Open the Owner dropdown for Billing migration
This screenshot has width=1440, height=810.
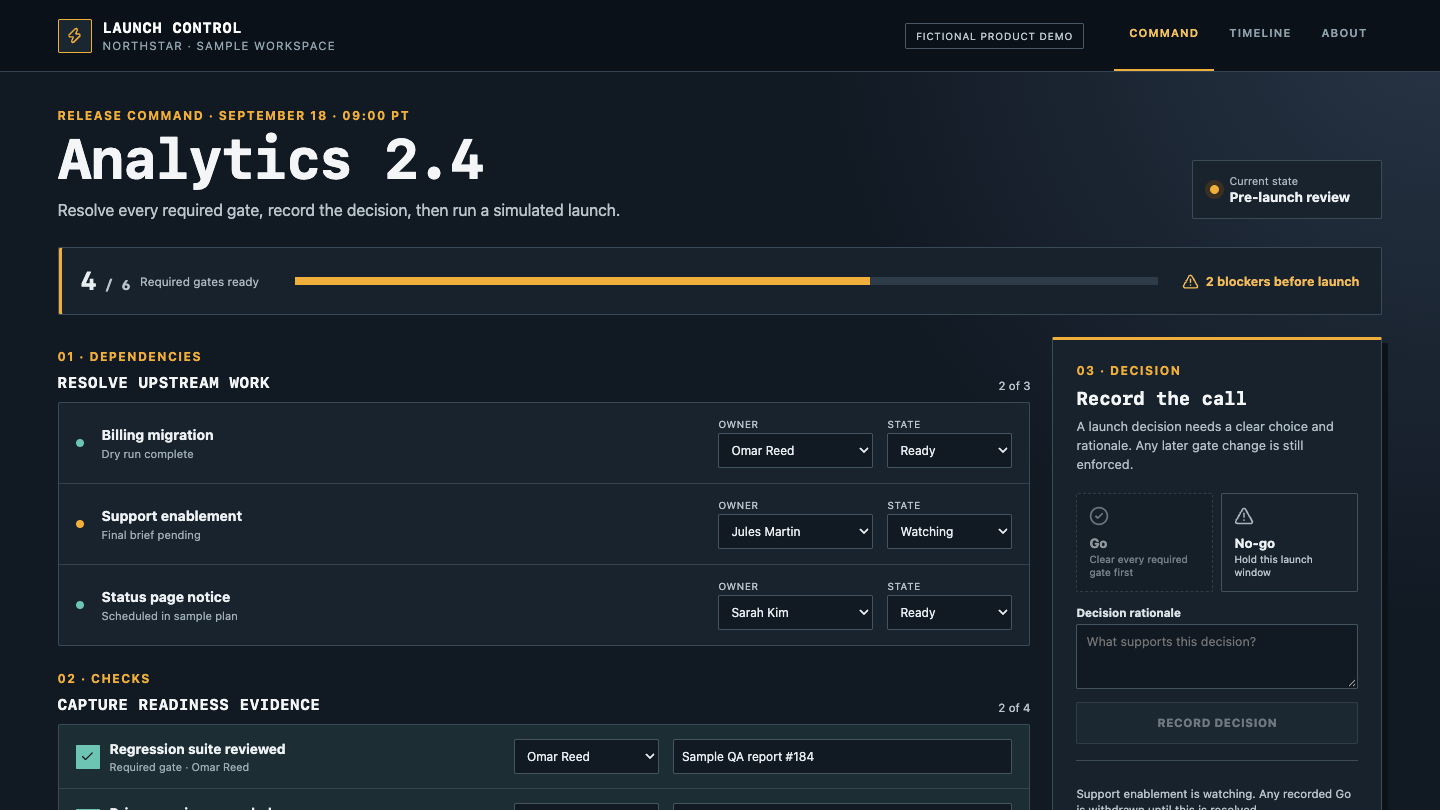[795, 450]
